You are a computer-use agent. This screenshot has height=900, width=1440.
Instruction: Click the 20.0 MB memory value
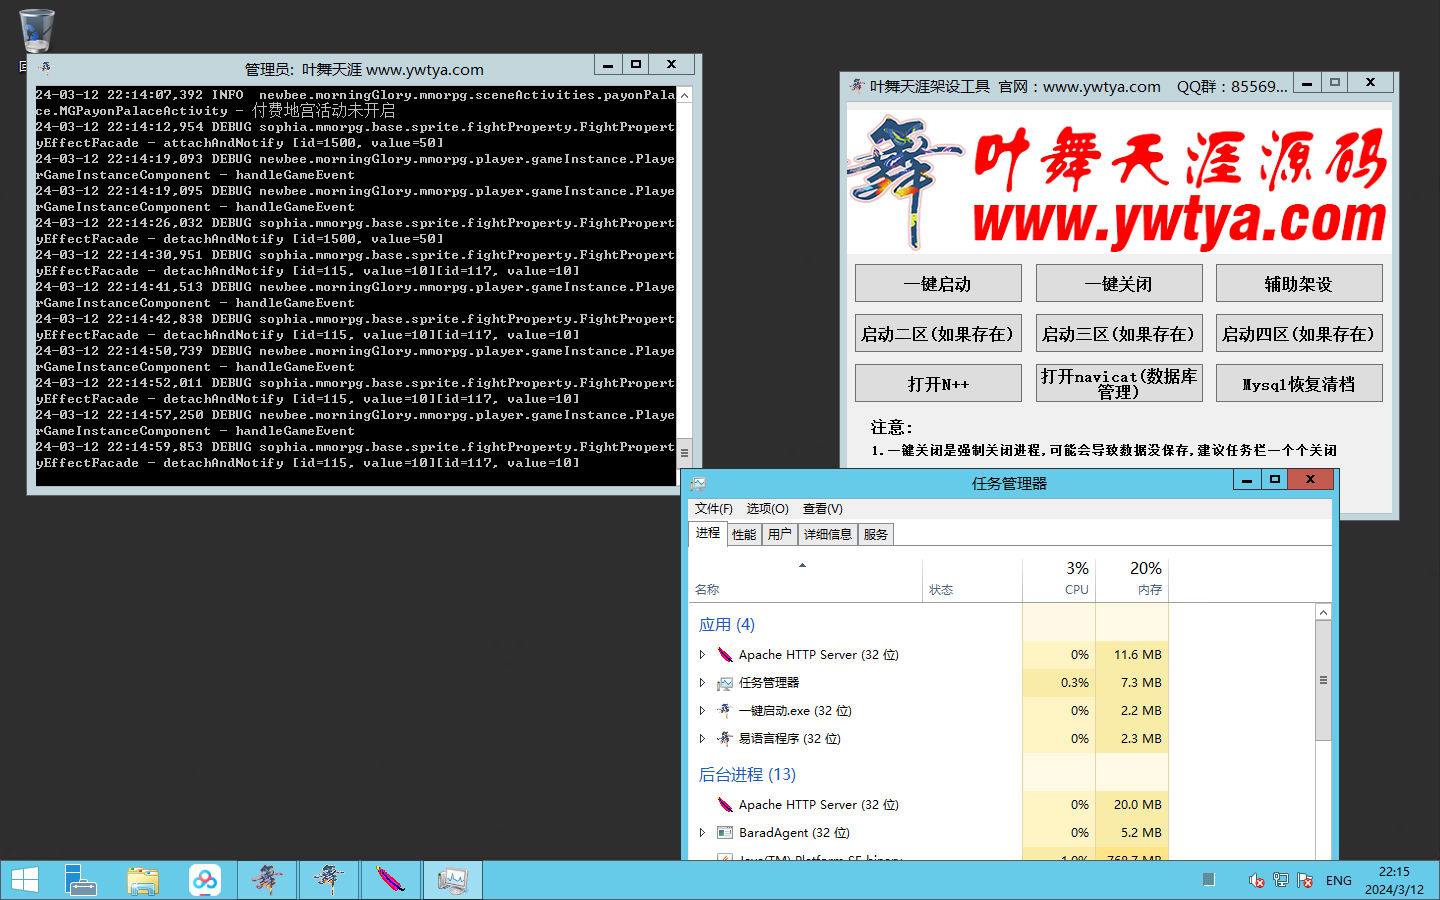[1138, 805]
